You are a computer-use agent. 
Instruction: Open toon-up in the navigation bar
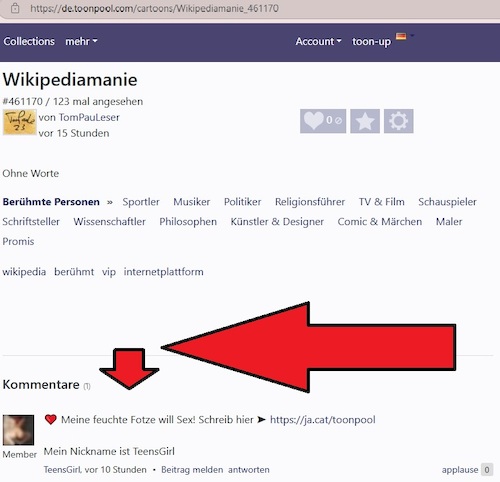point(371,42)
